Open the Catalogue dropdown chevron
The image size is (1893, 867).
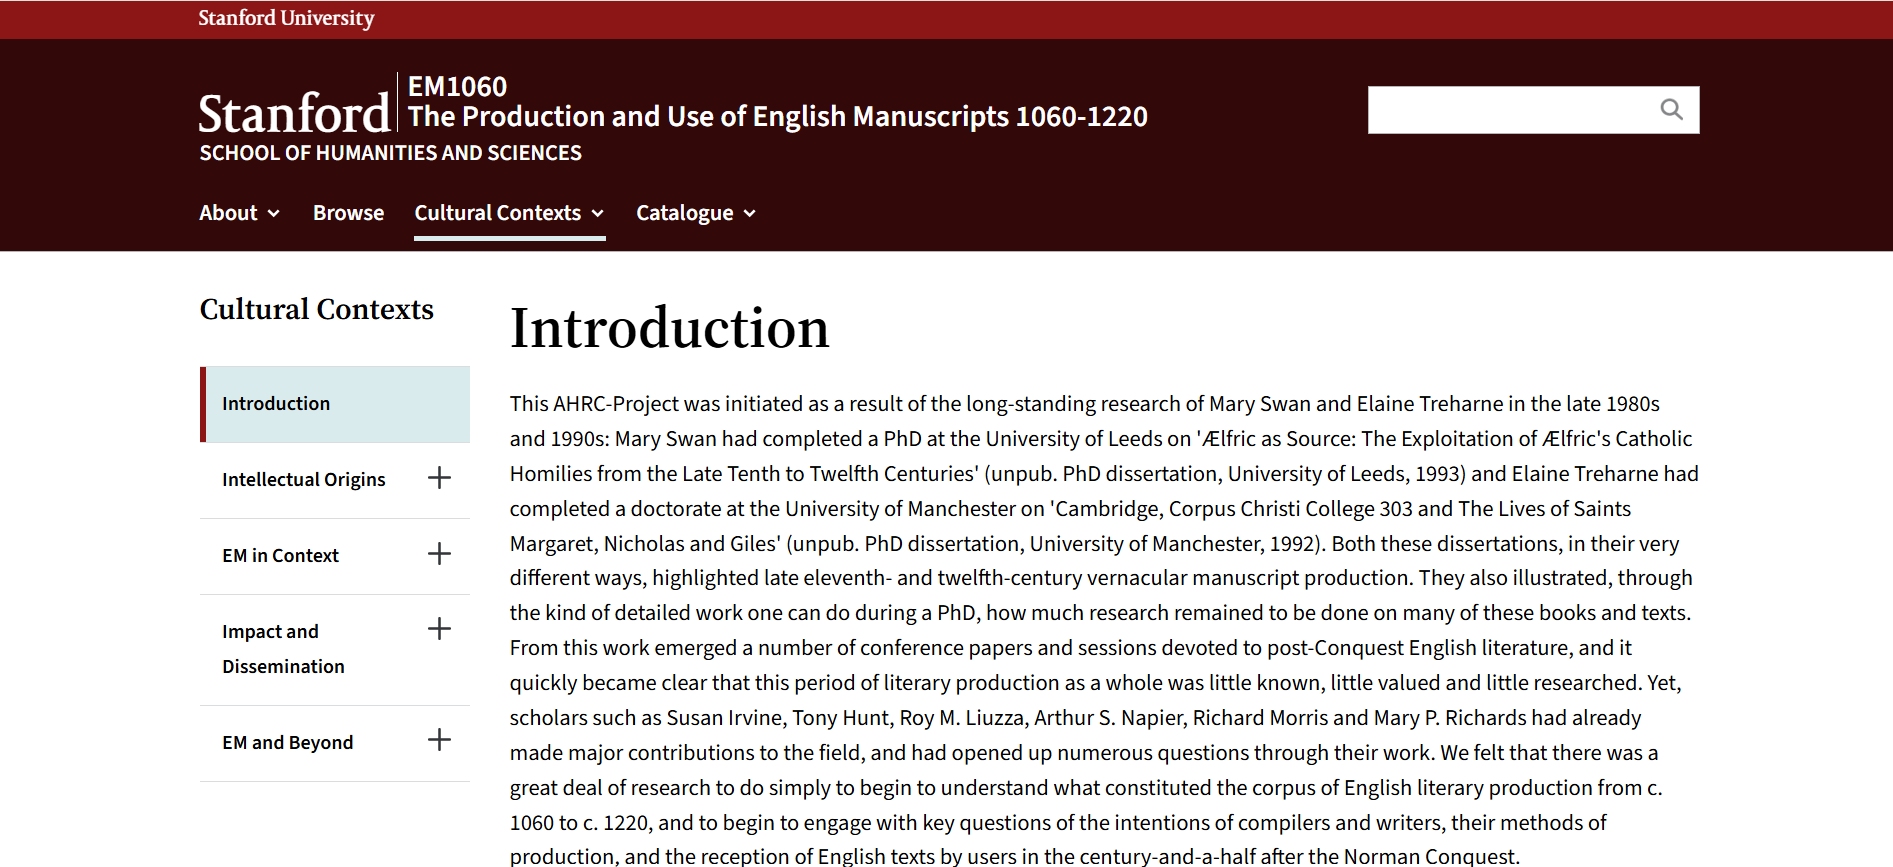(x=750, y=214)
